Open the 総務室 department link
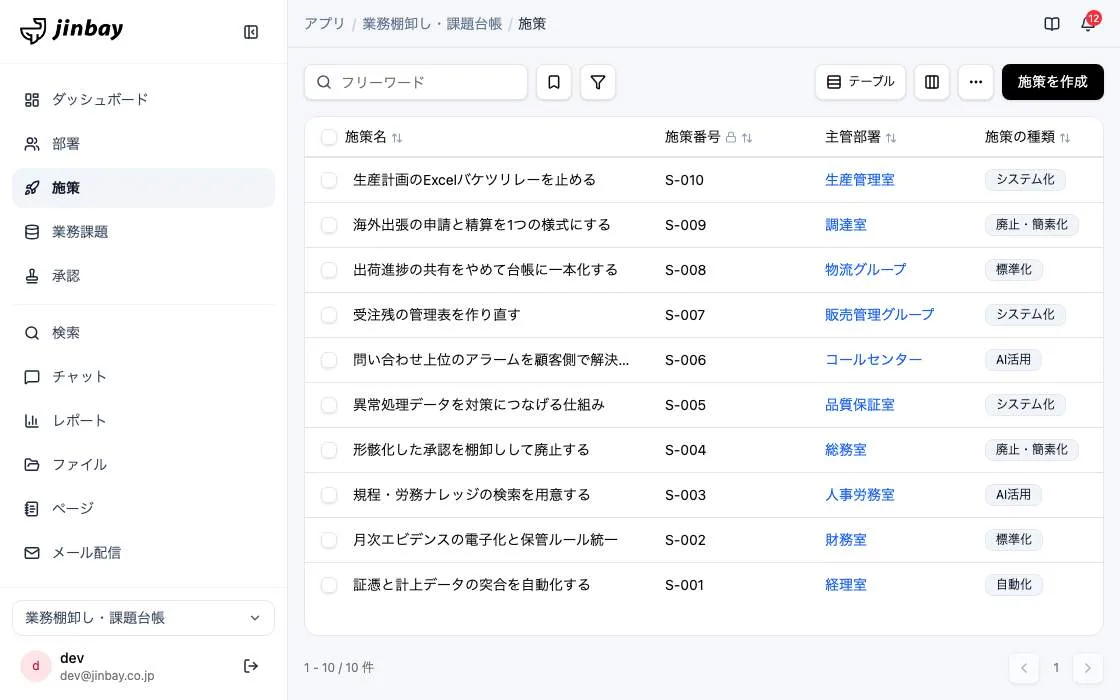The width and height of the screenshot is (1120, 700). (846, 450)
